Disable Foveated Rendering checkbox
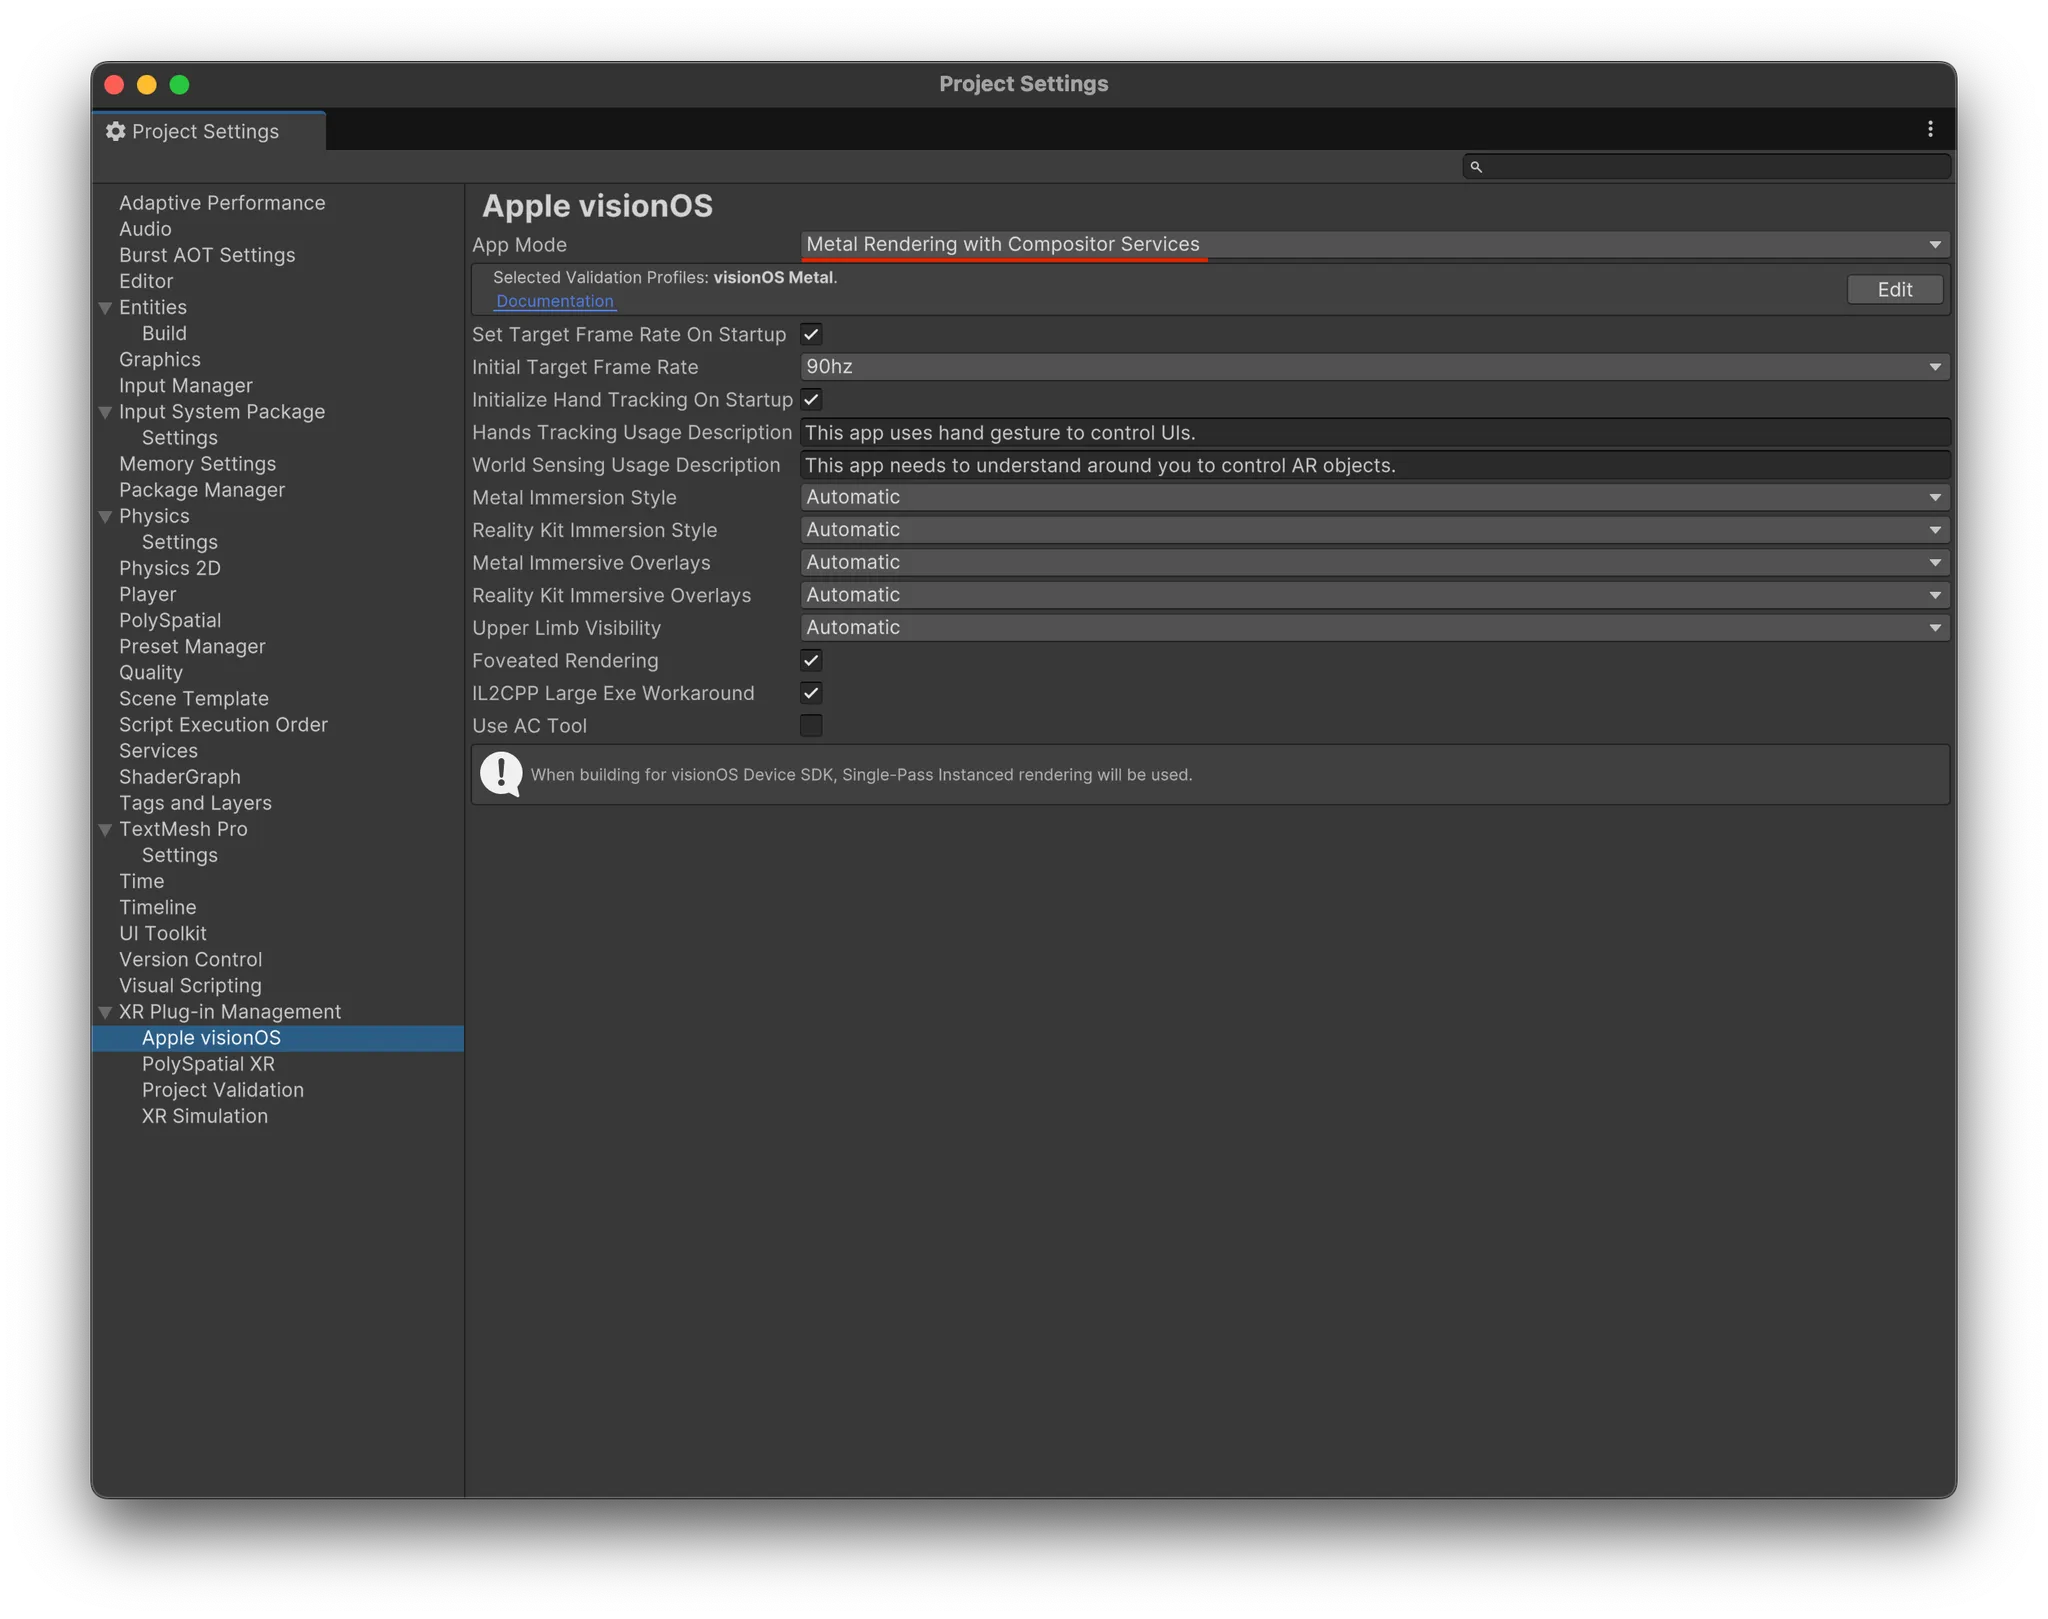This screenshot has width=2048, height=1619. tap(811, 661)
